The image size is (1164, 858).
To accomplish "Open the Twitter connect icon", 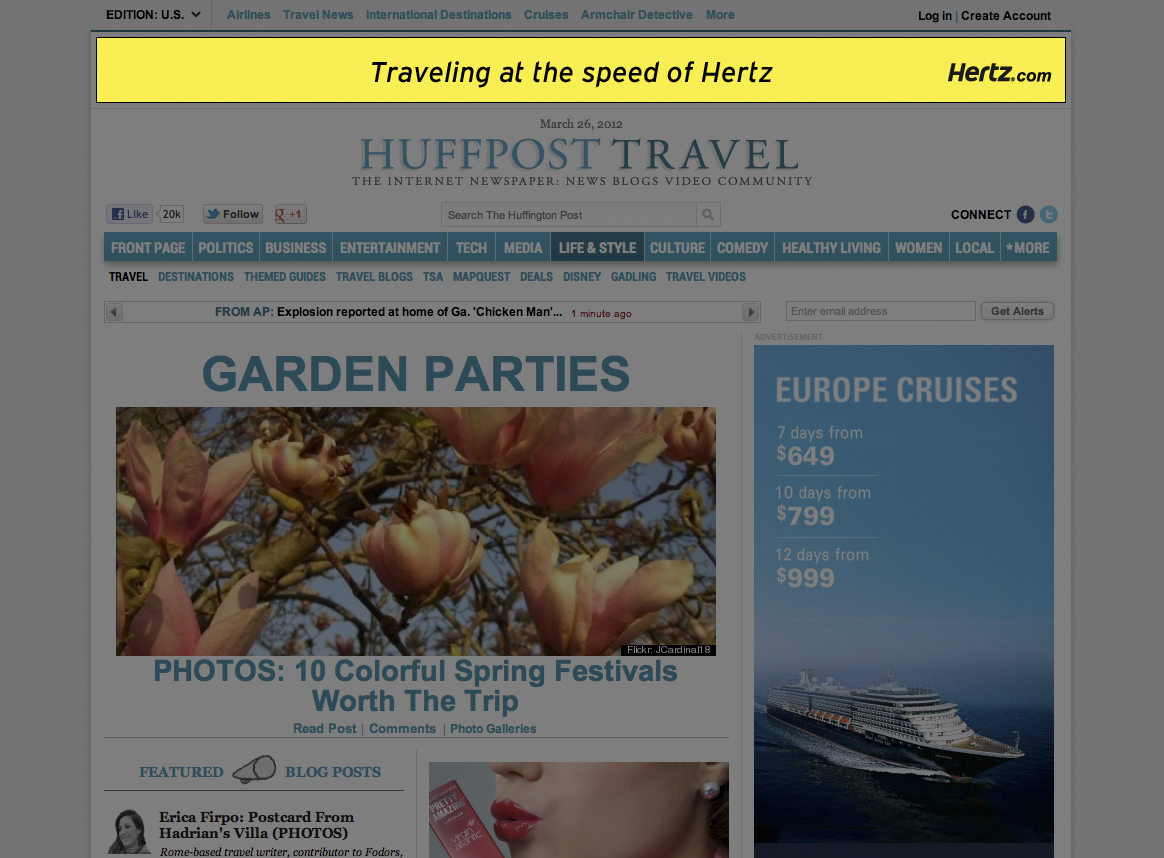I will 1048,214.
